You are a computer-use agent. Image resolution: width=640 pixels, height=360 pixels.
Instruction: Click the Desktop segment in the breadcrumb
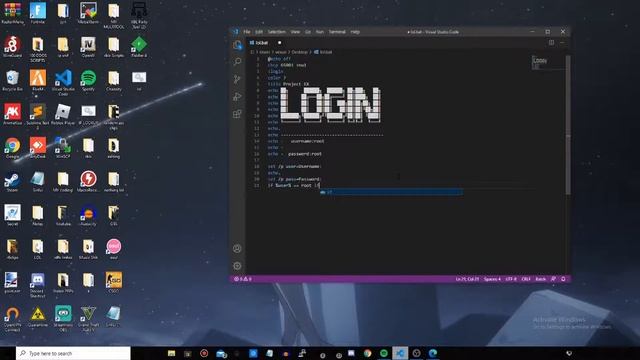click(x=299, y=52)
